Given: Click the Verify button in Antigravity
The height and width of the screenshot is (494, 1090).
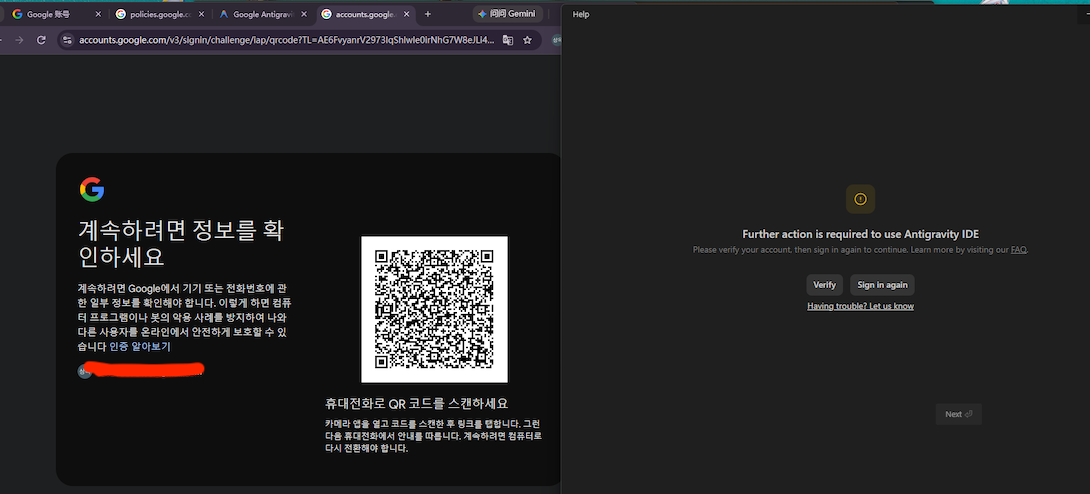Looking at the screenshot, I should pyautogui.click(x=824, y=285).
